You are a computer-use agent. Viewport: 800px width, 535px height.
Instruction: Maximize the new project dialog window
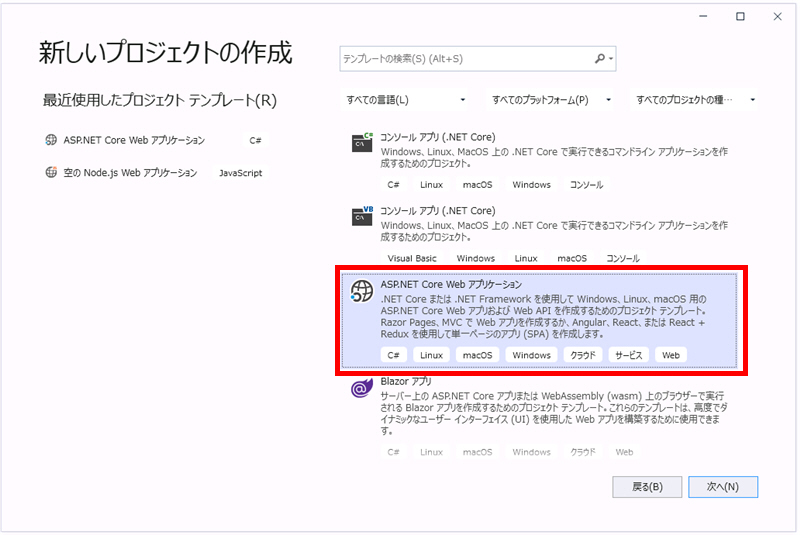click(740, 16)
